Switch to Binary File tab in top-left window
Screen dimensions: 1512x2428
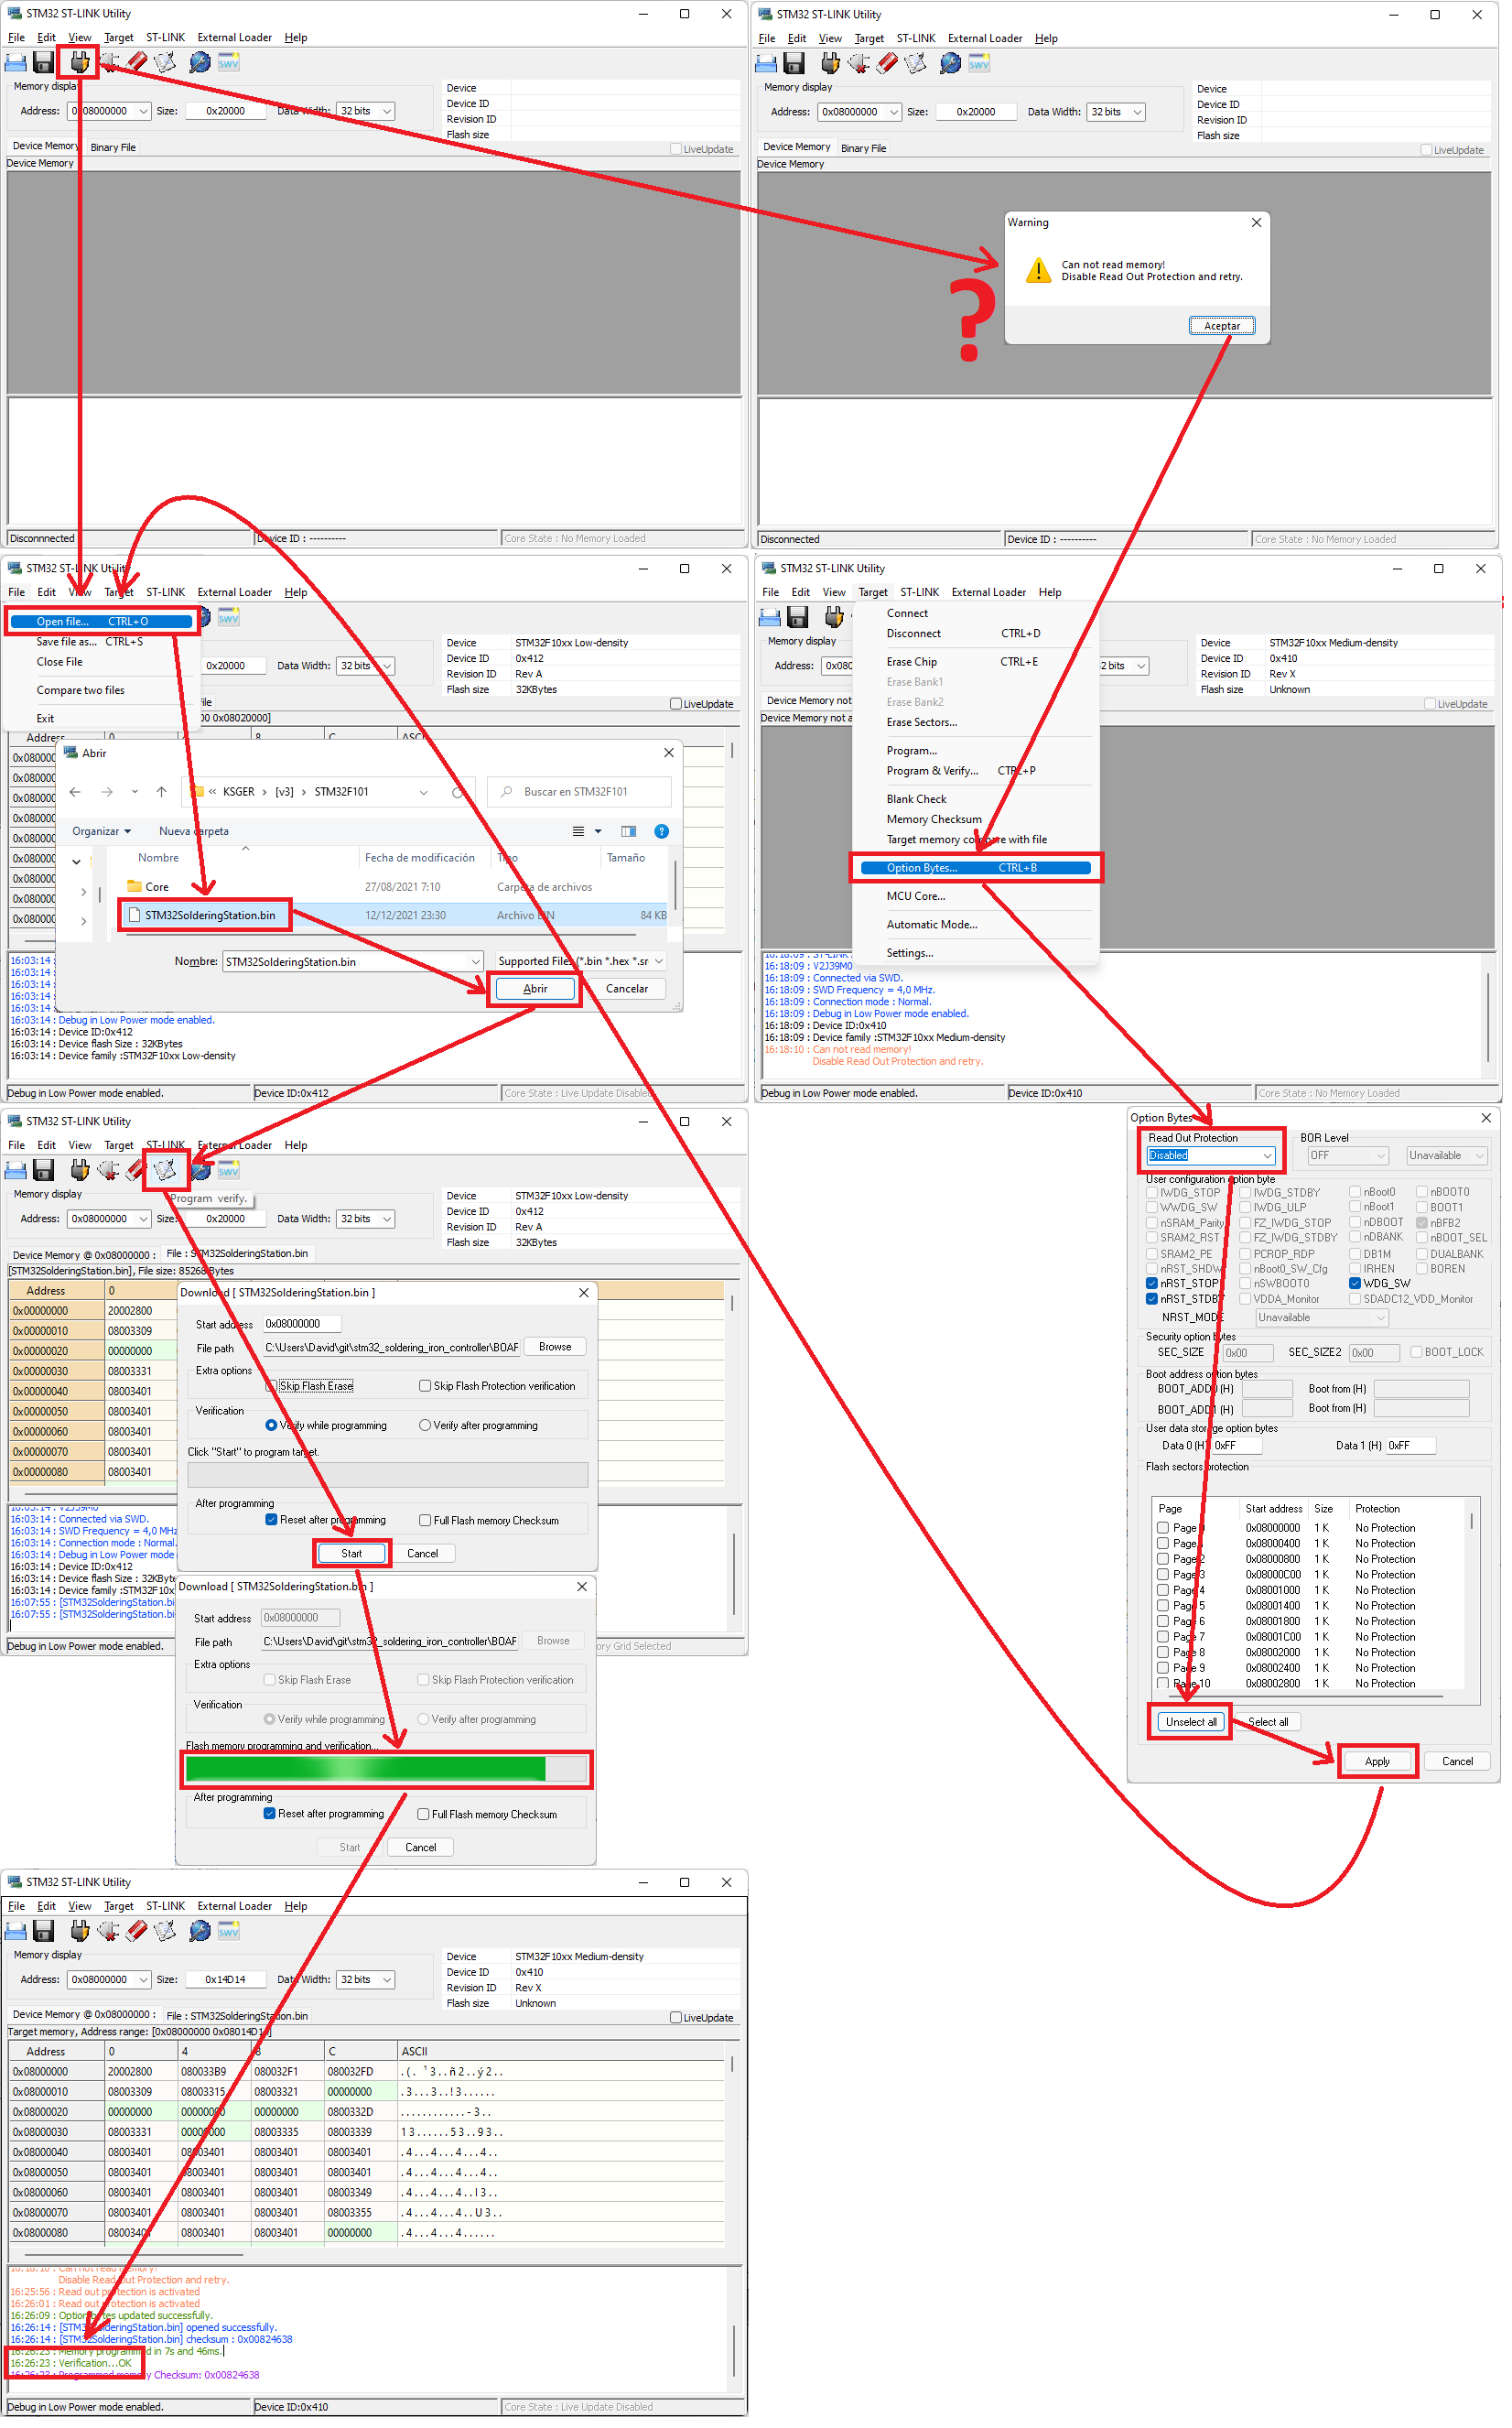(x=113, y=147)
